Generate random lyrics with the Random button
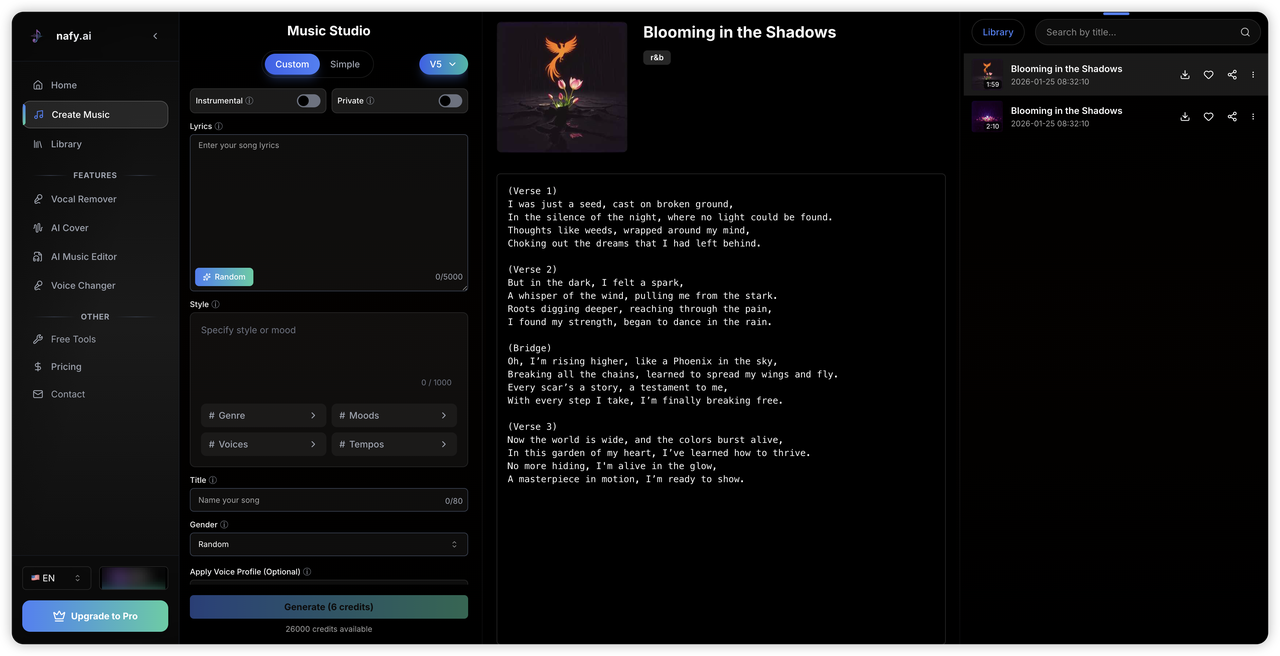Viewport: 1280px width, 656px height. 224,277
